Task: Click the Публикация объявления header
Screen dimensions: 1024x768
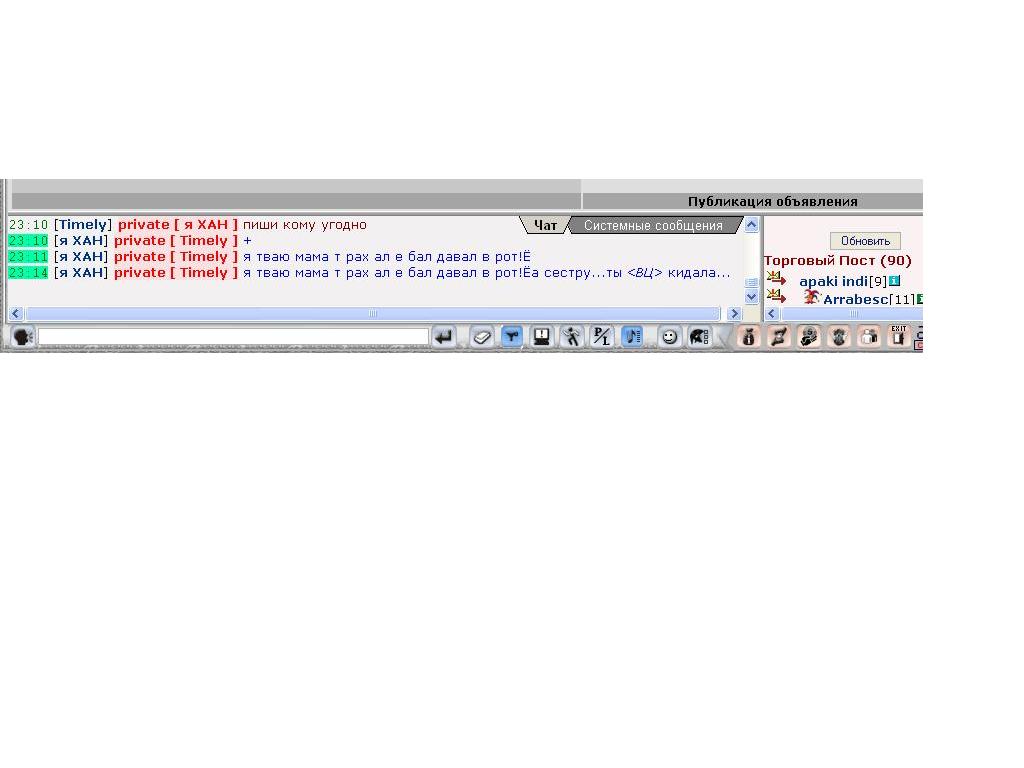Action: pyautogui.click(x=773, y=202)
